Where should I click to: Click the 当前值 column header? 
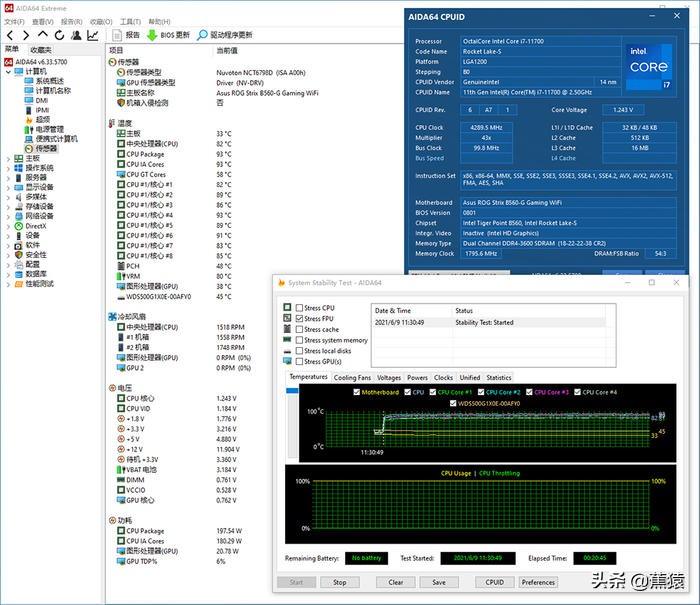click(x=227, y=50)
